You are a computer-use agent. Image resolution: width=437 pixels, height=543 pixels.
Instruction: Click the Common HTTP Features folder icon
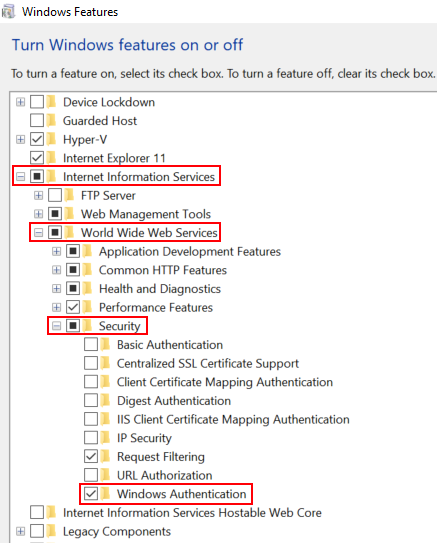click(x=88, y=270)
